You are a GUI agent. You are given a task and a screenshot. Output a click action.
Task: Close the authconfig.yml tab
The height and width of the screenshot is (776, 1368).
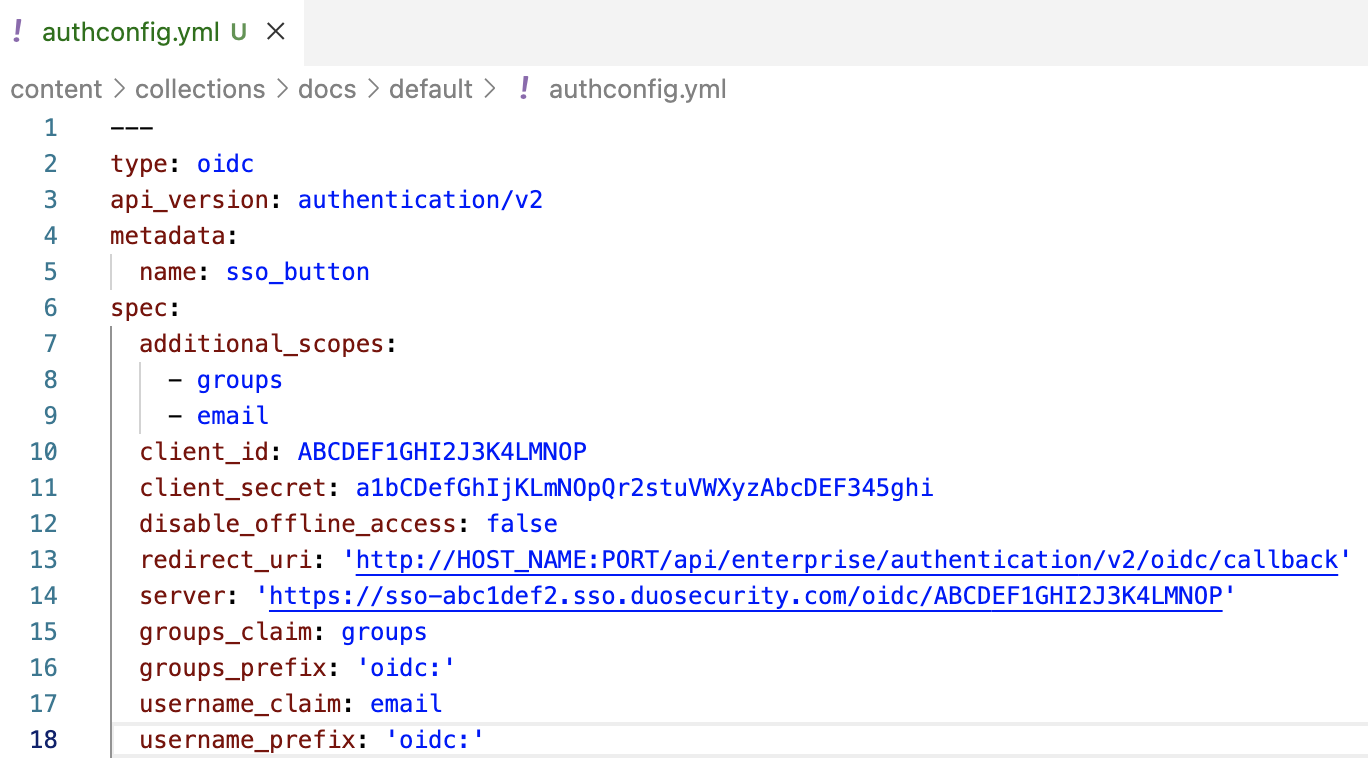(276, 31)
